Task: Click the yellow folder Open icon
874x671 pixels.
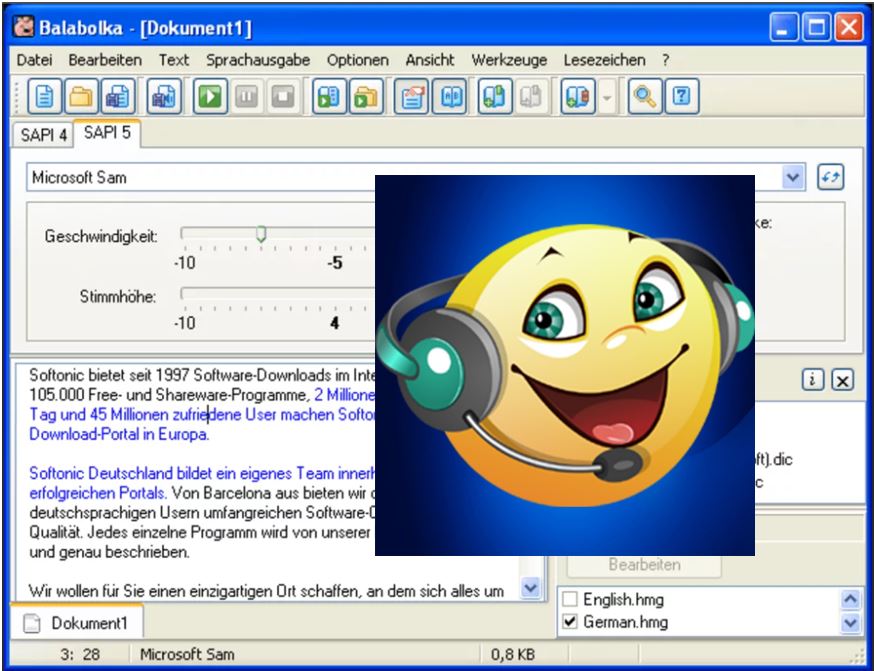Action: [x=81, y=96]
